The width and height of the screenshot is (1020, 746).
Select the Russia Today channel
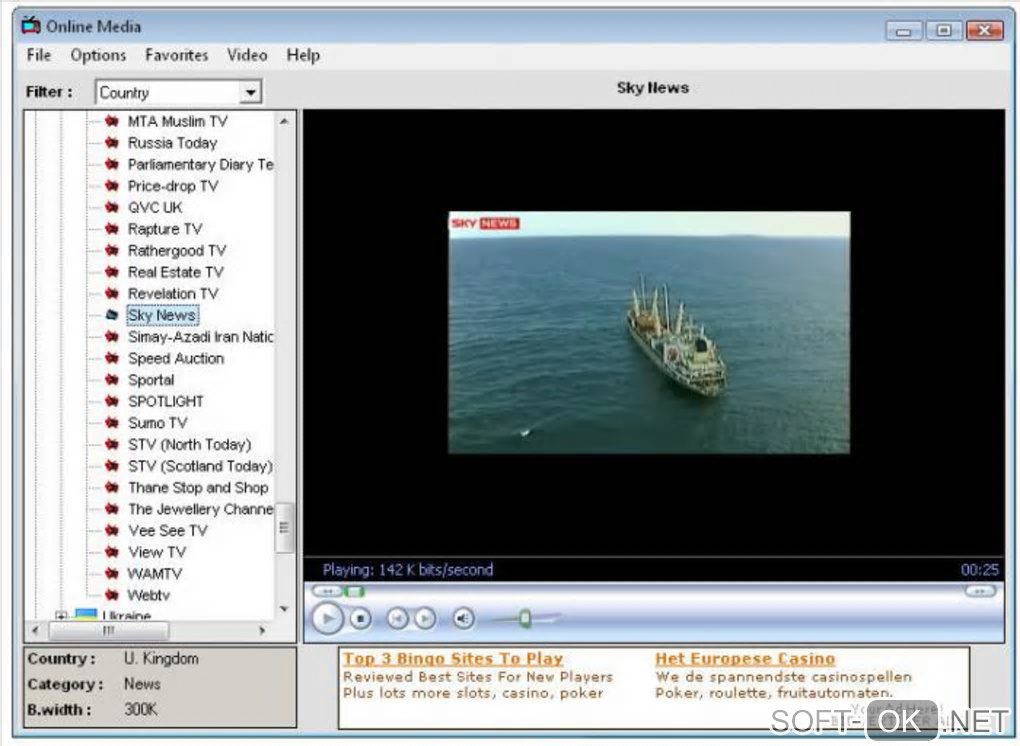click(172, 143)
